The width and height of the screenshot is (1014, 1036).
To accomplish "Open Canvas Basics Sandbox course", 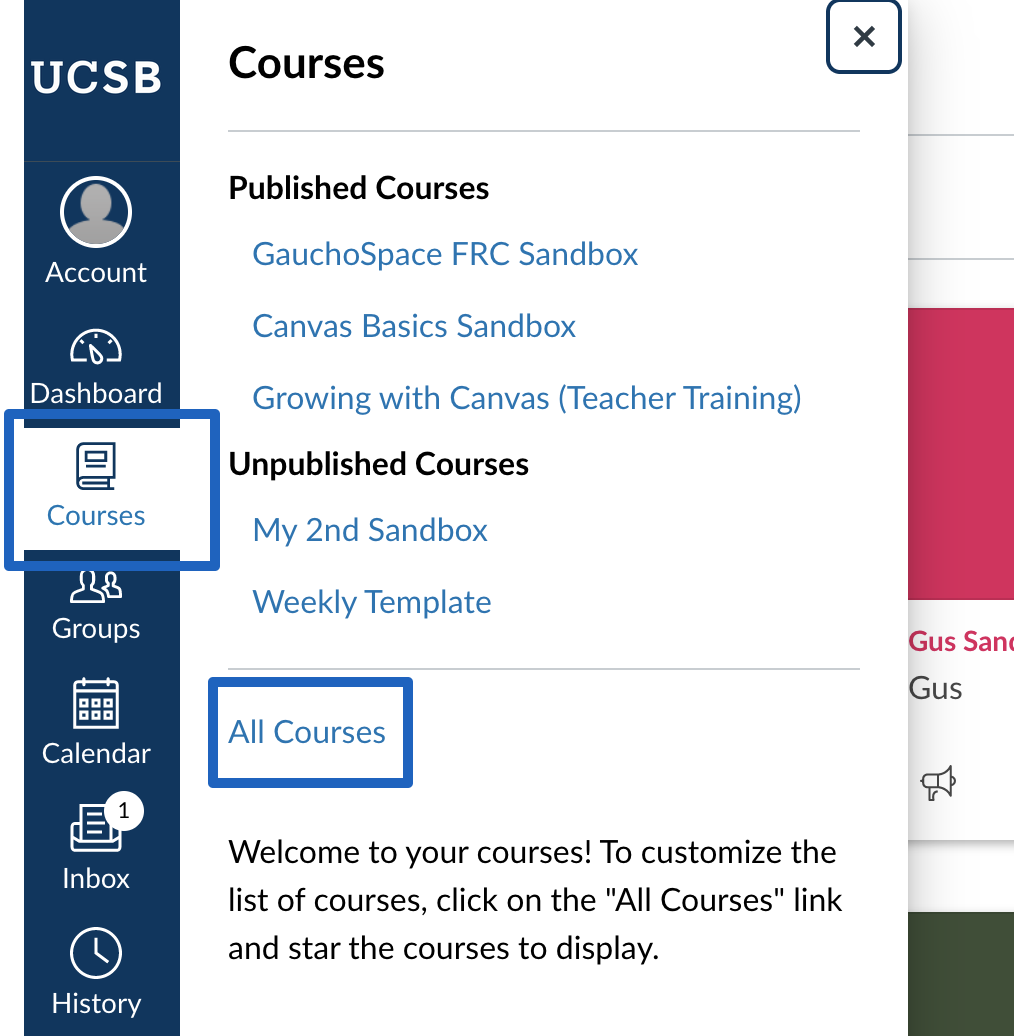I will click(414, 326).
